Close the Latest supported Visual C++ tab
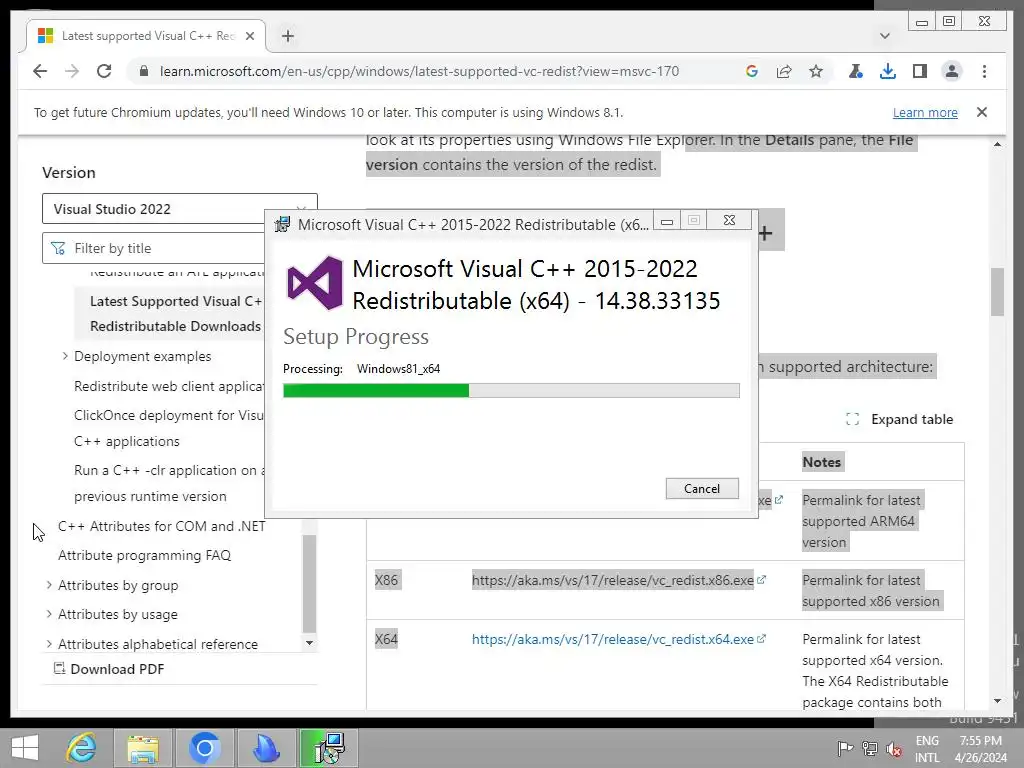The height and width of the screenshot is (768, 1024). (x=249, y=36)
